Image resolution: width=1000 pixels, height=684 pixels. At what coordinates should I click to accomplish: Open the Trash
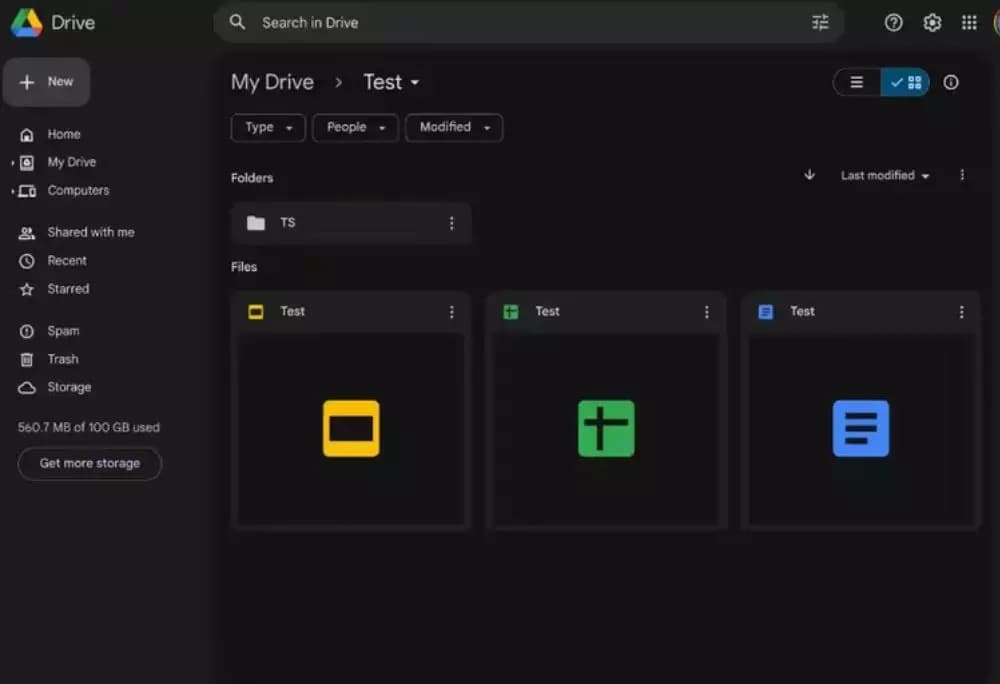(62, 359)
